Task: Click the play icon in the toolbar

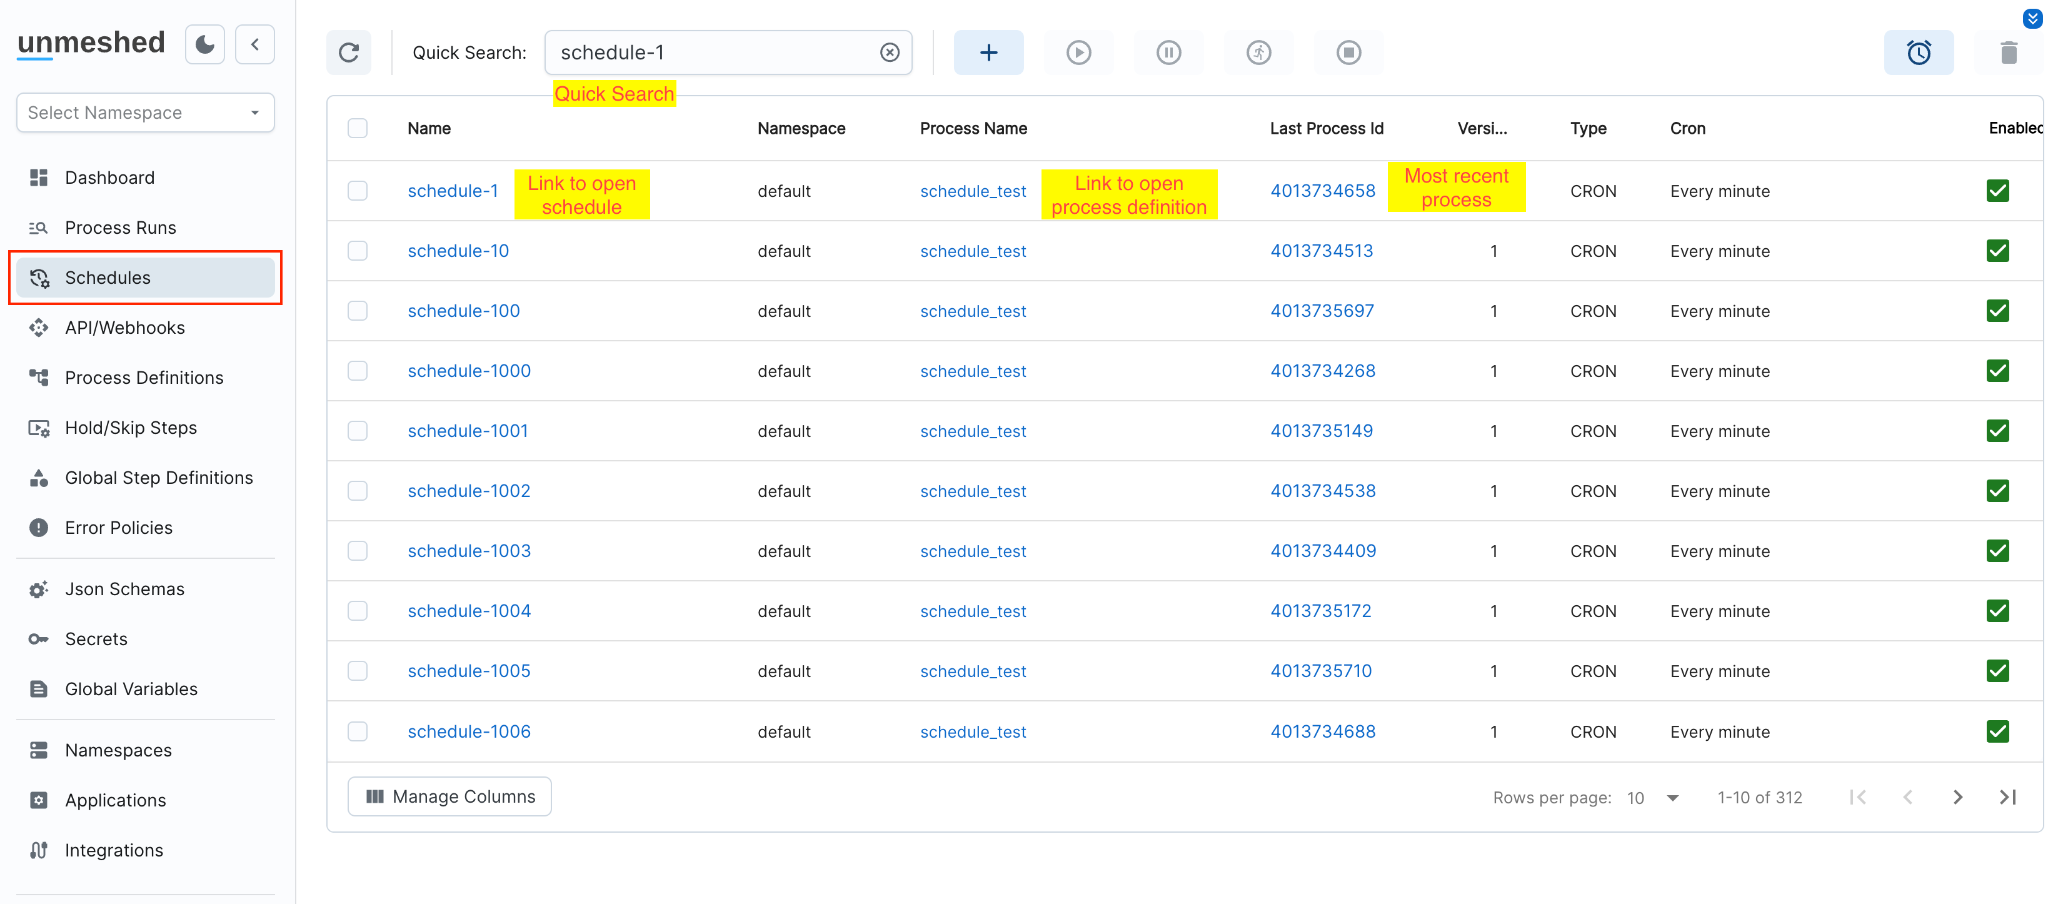Action: point(1078,53)
